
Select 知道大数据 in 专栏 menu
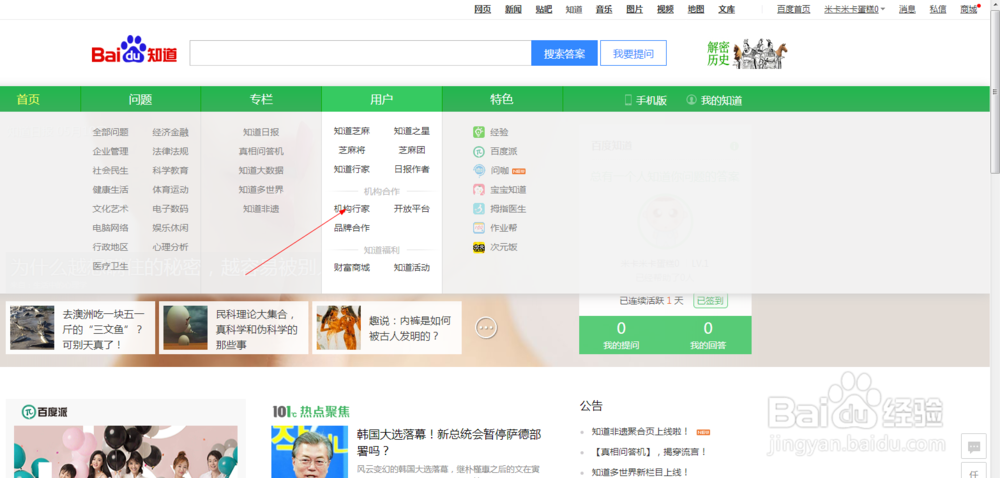click(261, 170)
